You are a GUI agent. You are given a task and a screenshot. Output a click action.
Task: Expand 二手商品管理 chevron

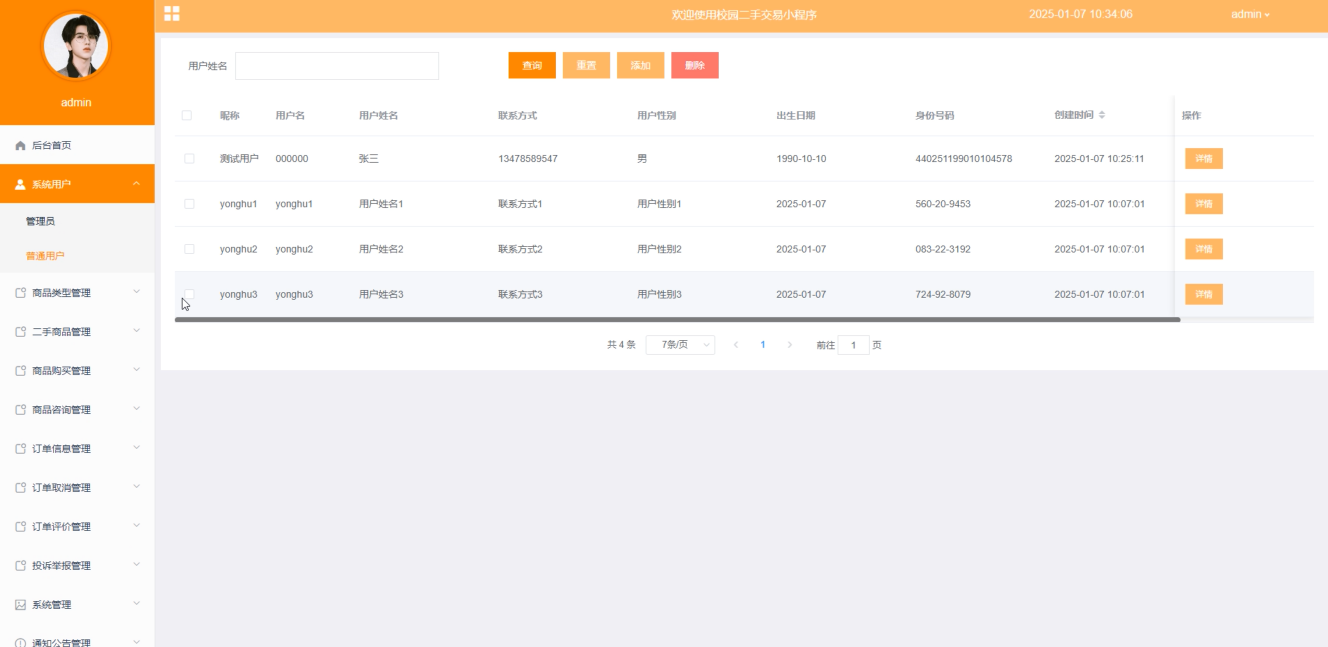click(x=137, y=331)
